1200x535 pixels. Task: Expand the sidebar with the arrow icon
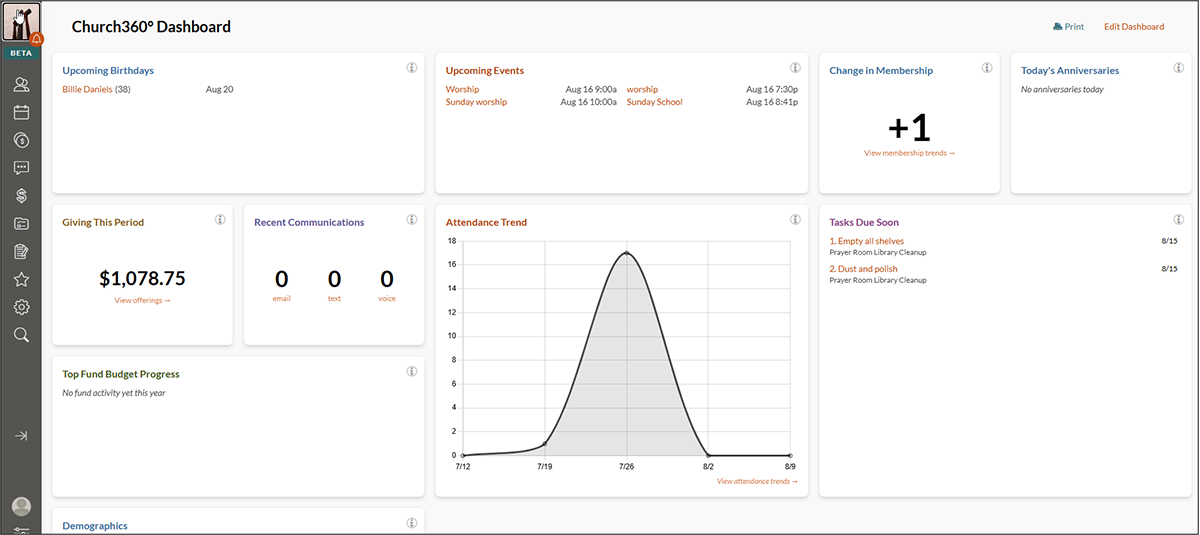pos(21,436)
